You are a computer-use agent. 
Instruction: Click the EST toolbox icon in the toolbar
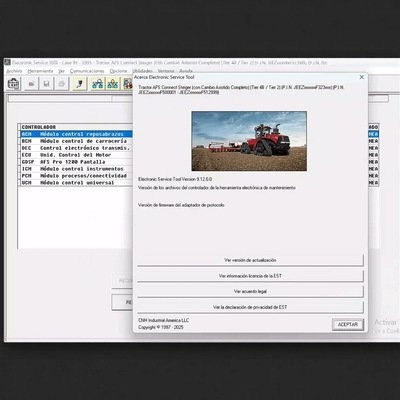pos(14,84)
